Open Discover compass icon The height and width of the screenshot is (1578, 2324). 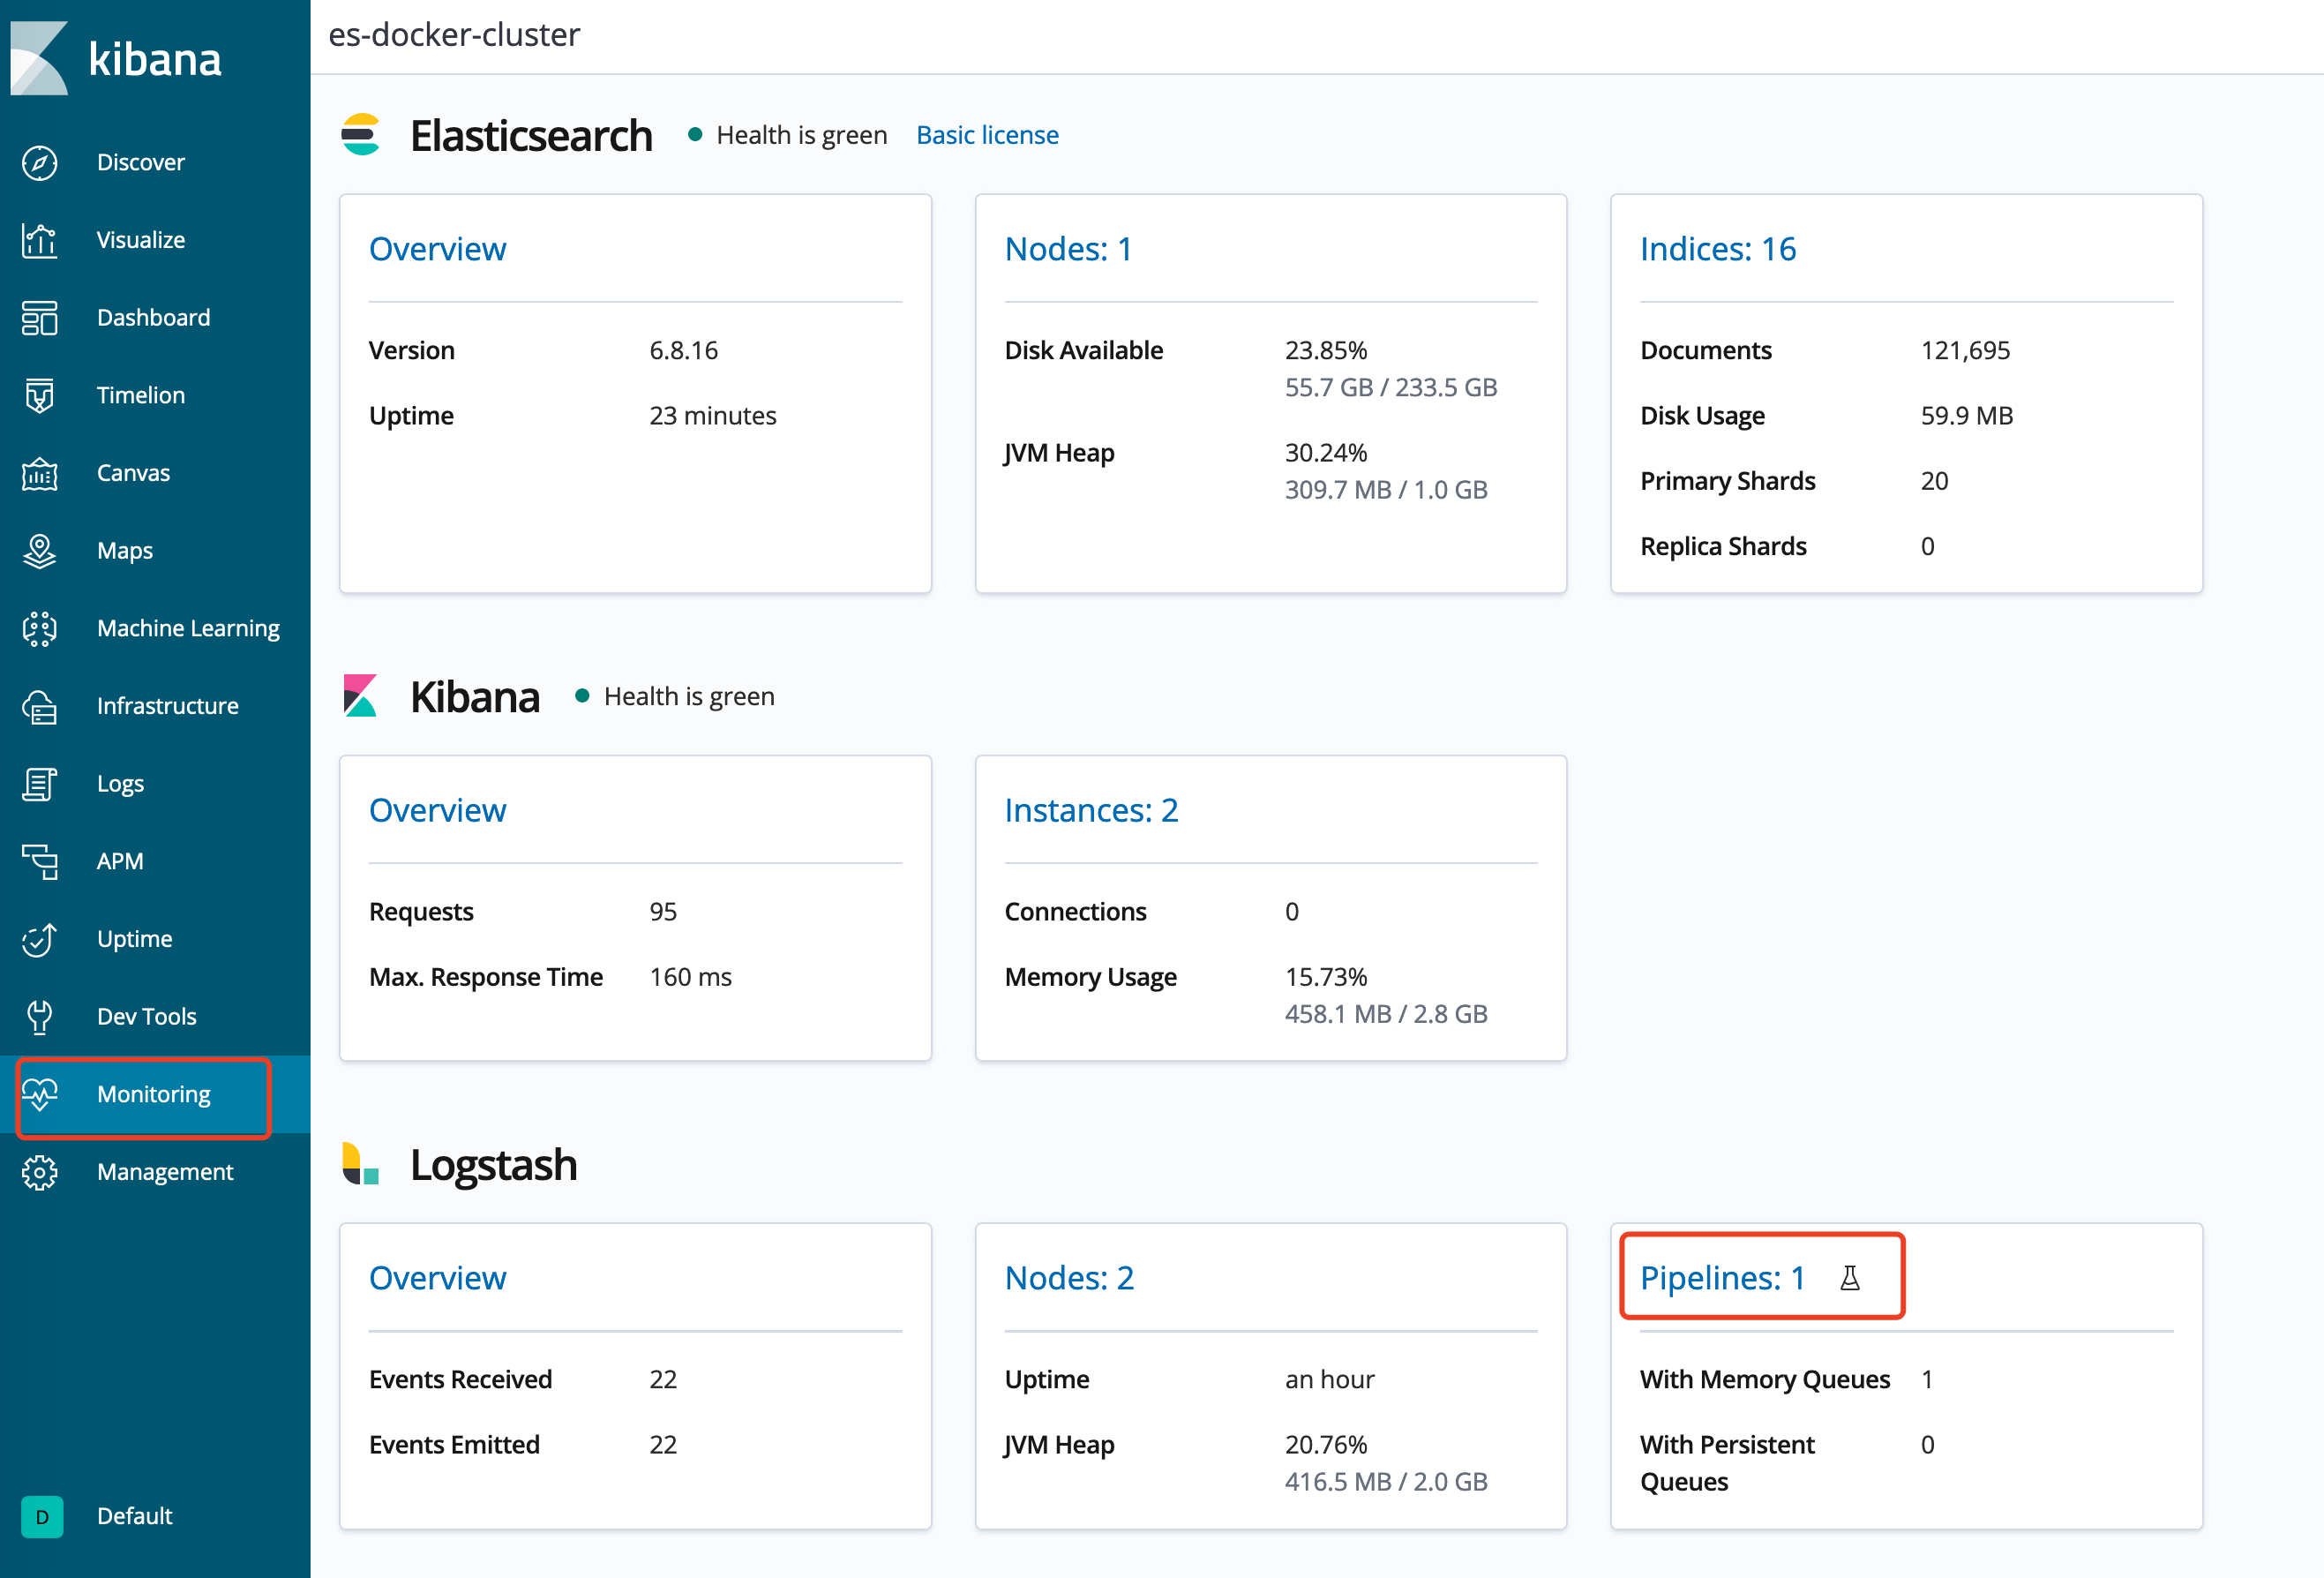[x=40, y=163]
